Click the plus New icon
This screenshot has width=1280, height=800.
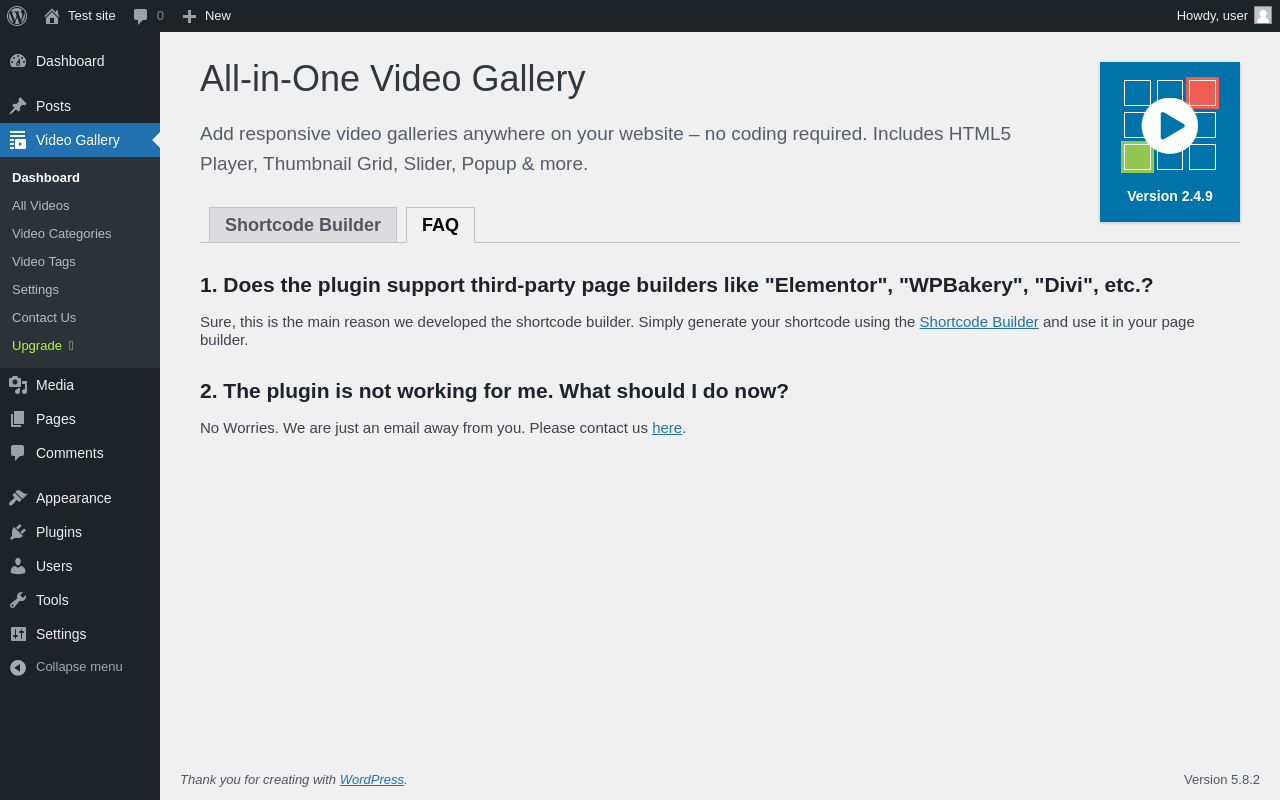(x=189, y=16)
